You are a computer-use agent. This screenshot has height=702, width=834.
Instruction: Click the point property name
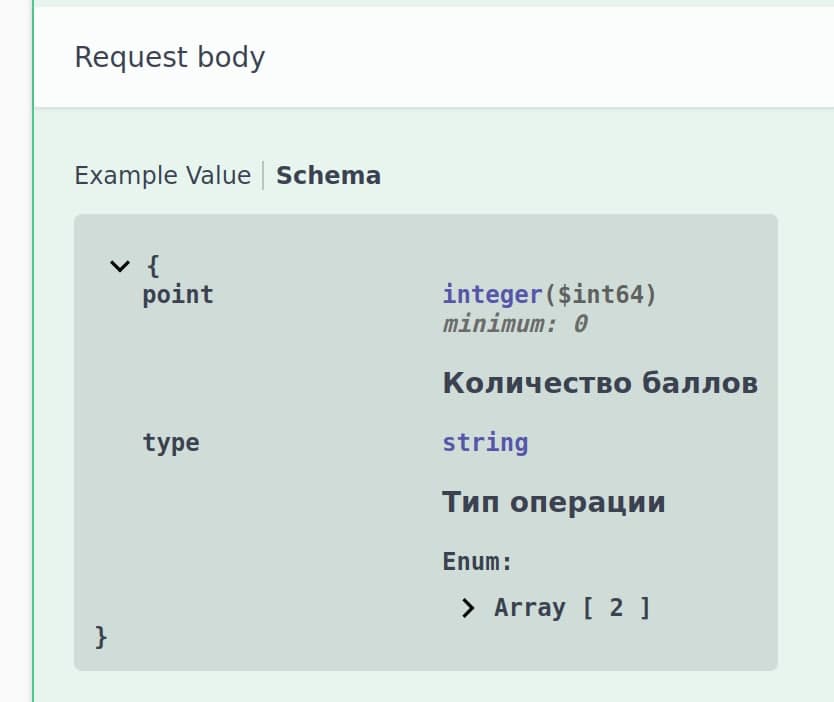178,294
